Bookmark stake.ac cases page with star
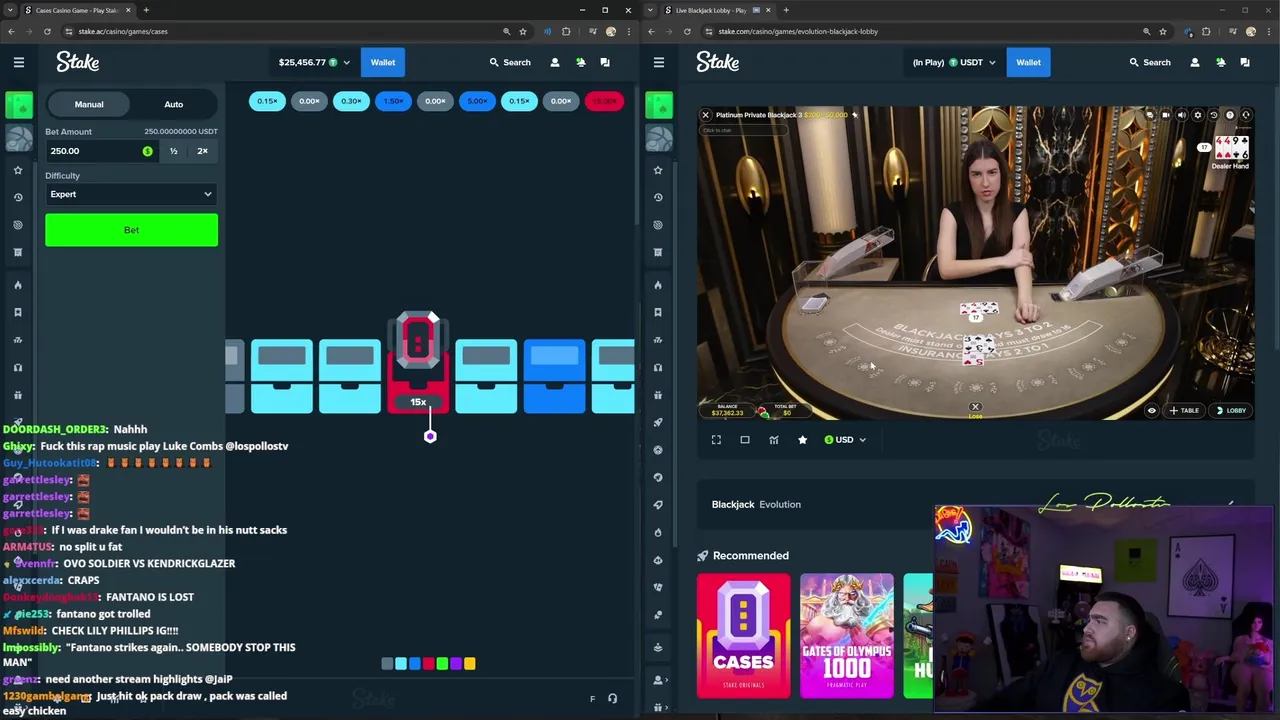The image size is (1280, 720). 522,31
